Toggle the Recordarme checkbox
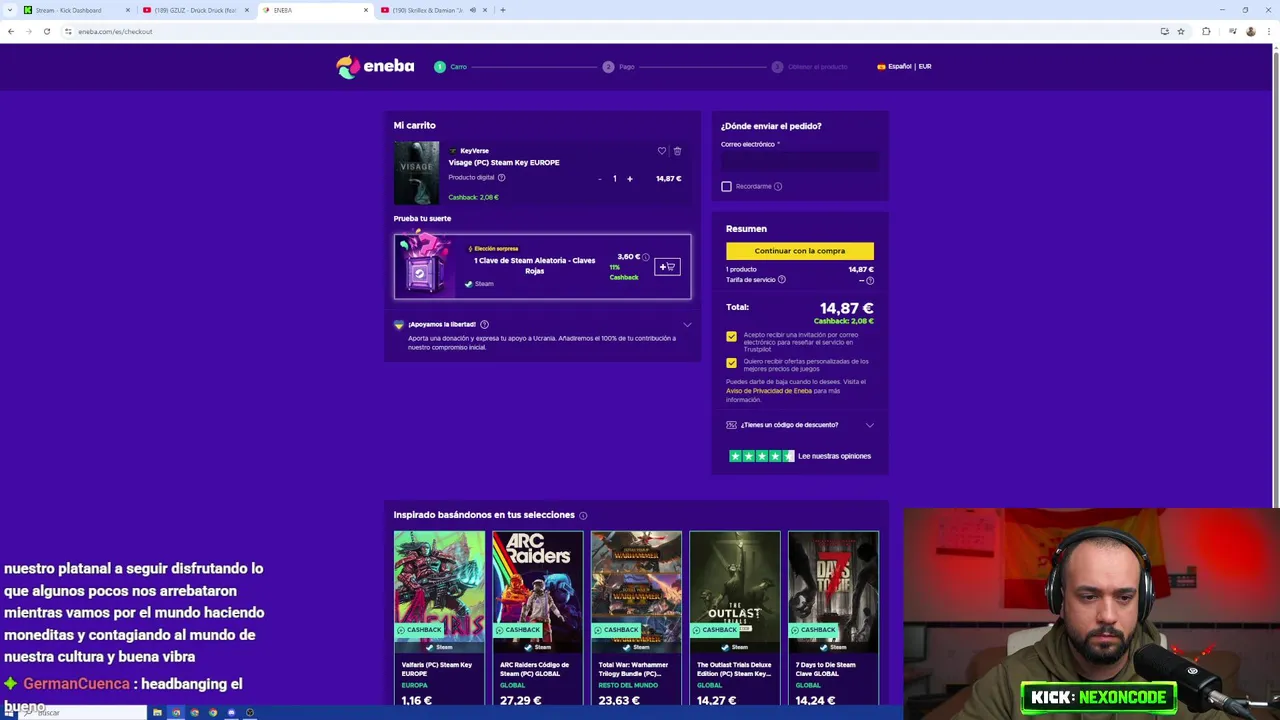Viewport: 1280px width, 720px height. 726,186
